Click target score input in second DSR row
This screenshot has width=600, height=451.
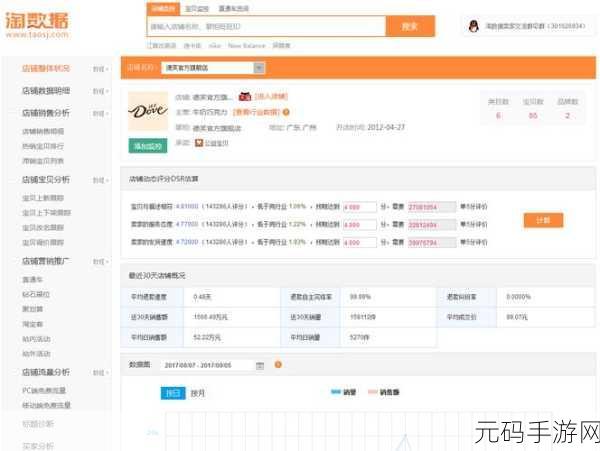pyautogui.click(x=360, y=225)
